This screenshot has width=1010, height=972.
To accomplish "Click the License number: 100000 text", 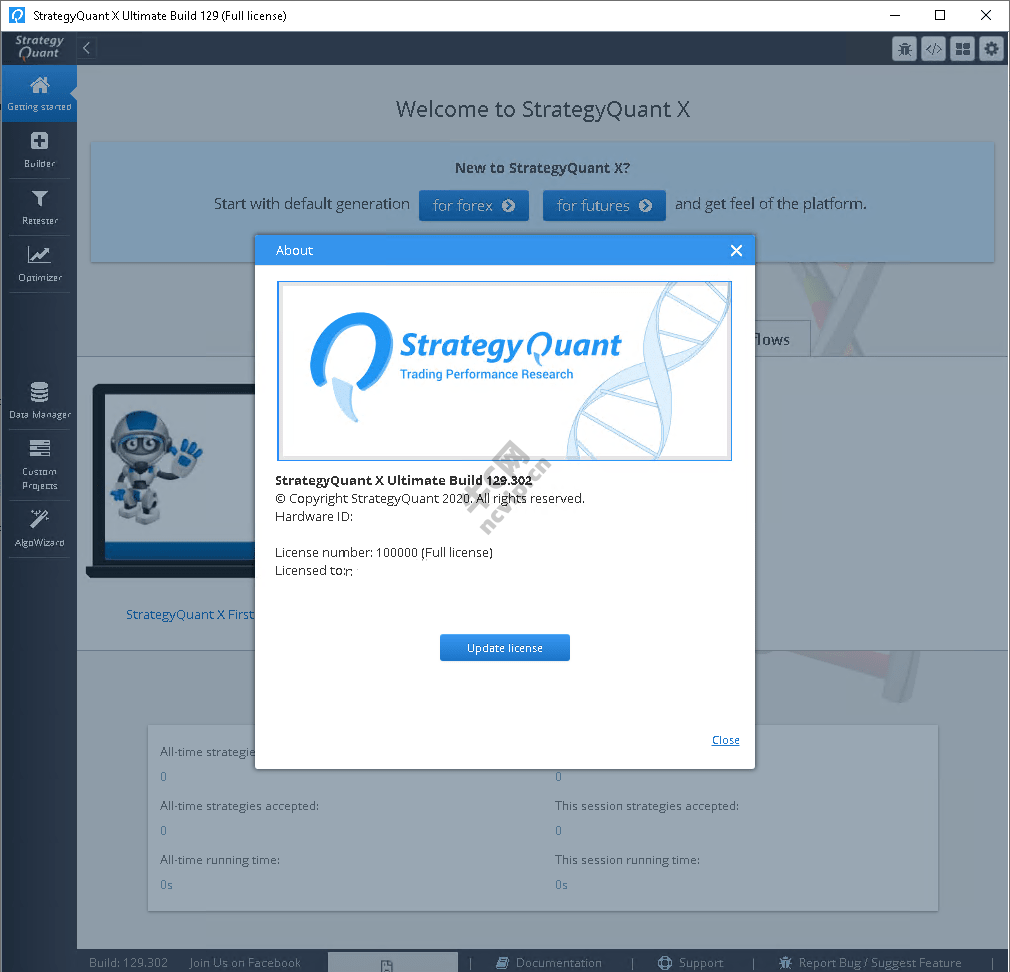I will tap(384, 552).
